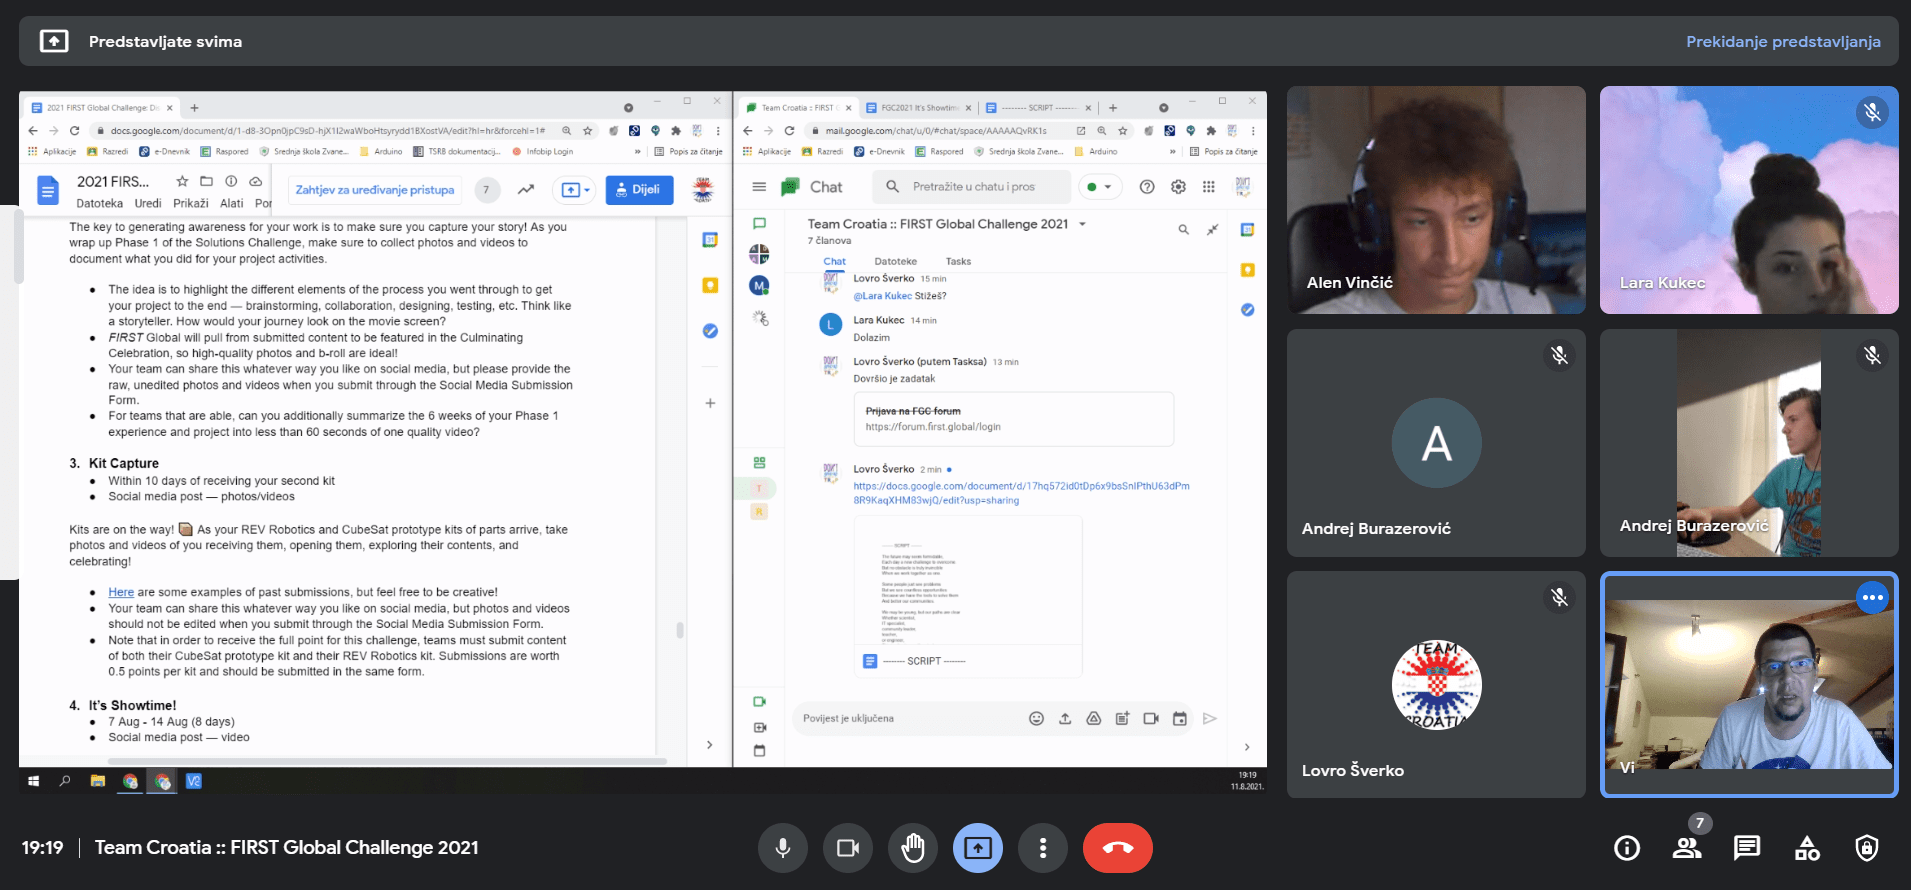Click Zahtjev za uređivanje pristupa button
This screenshot has height=890, width=1911.
[x=375, y=189]
